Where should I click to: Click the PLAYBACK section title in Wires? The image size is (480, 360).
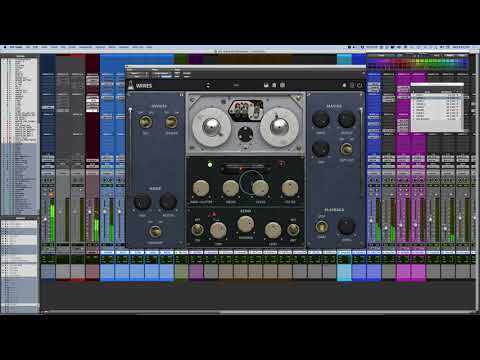[x=334, y=210]
